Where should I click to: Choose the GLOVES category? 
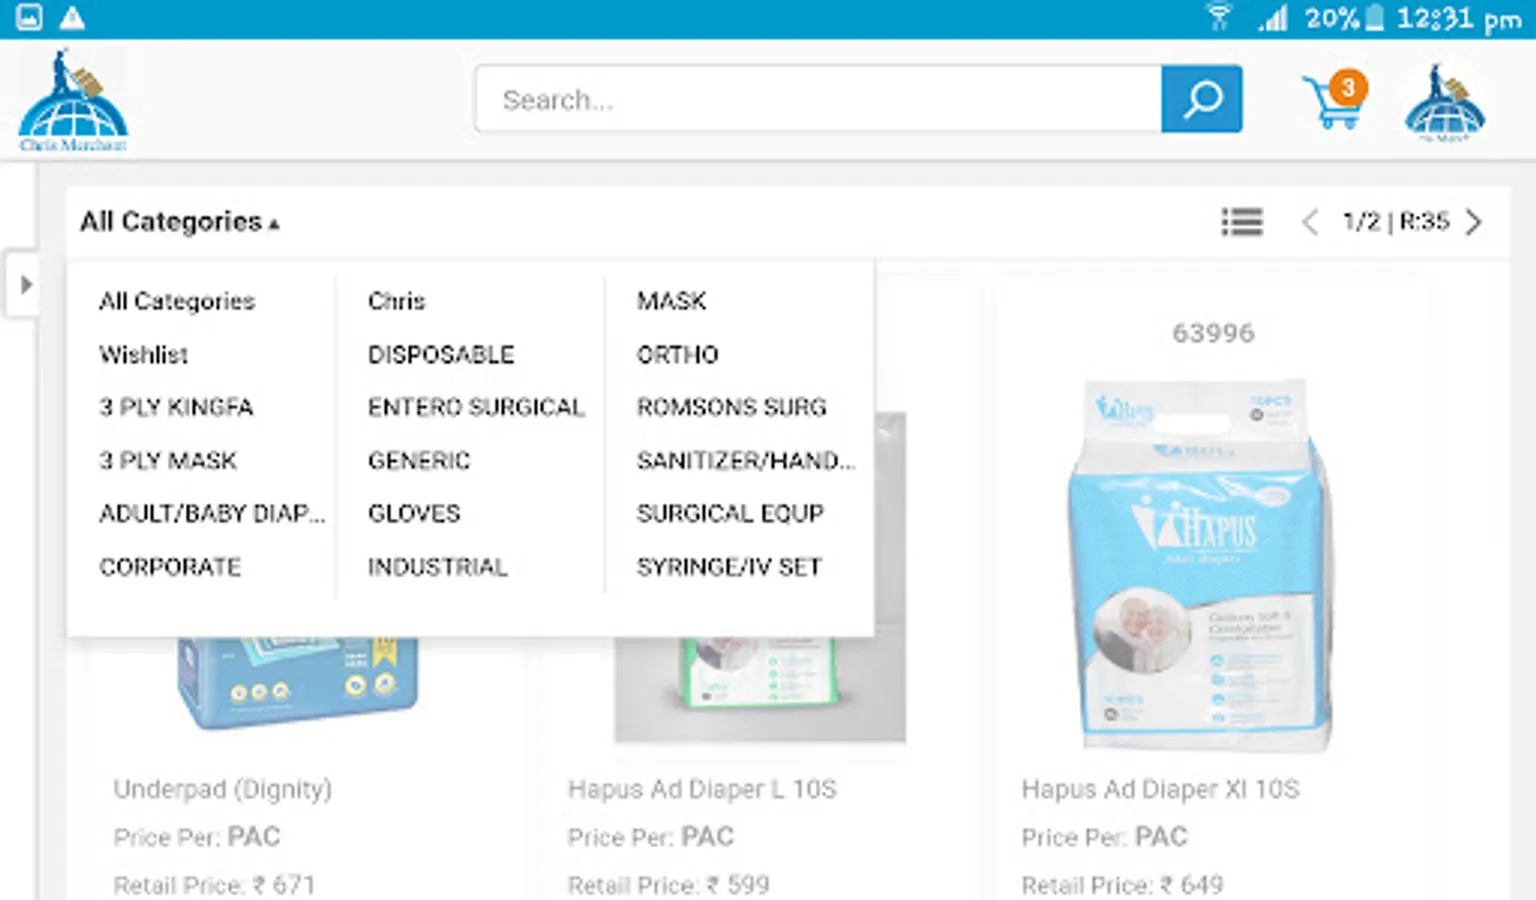pos(414,514)
